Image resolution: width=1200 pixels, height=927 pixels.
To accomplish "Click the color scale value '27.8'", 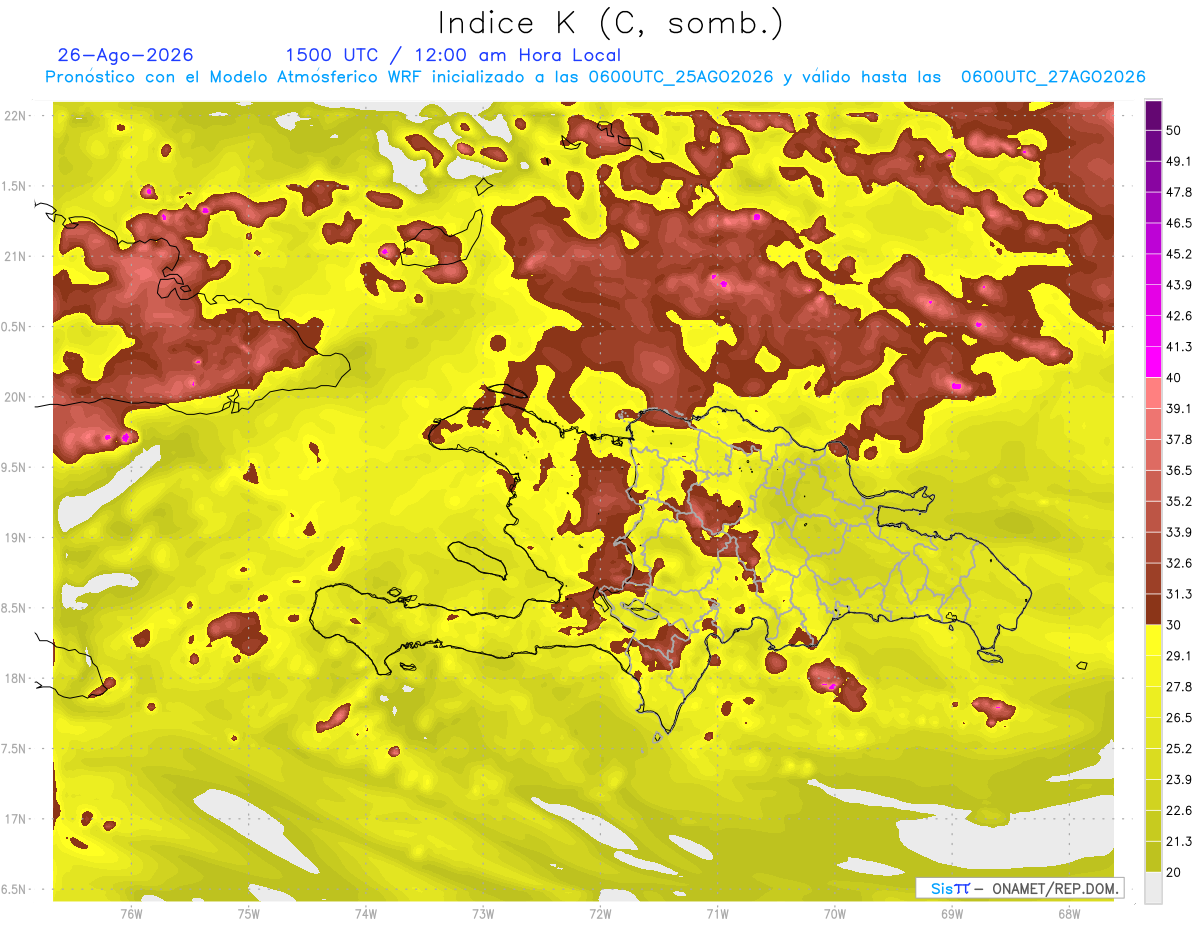I will 1178,687.
